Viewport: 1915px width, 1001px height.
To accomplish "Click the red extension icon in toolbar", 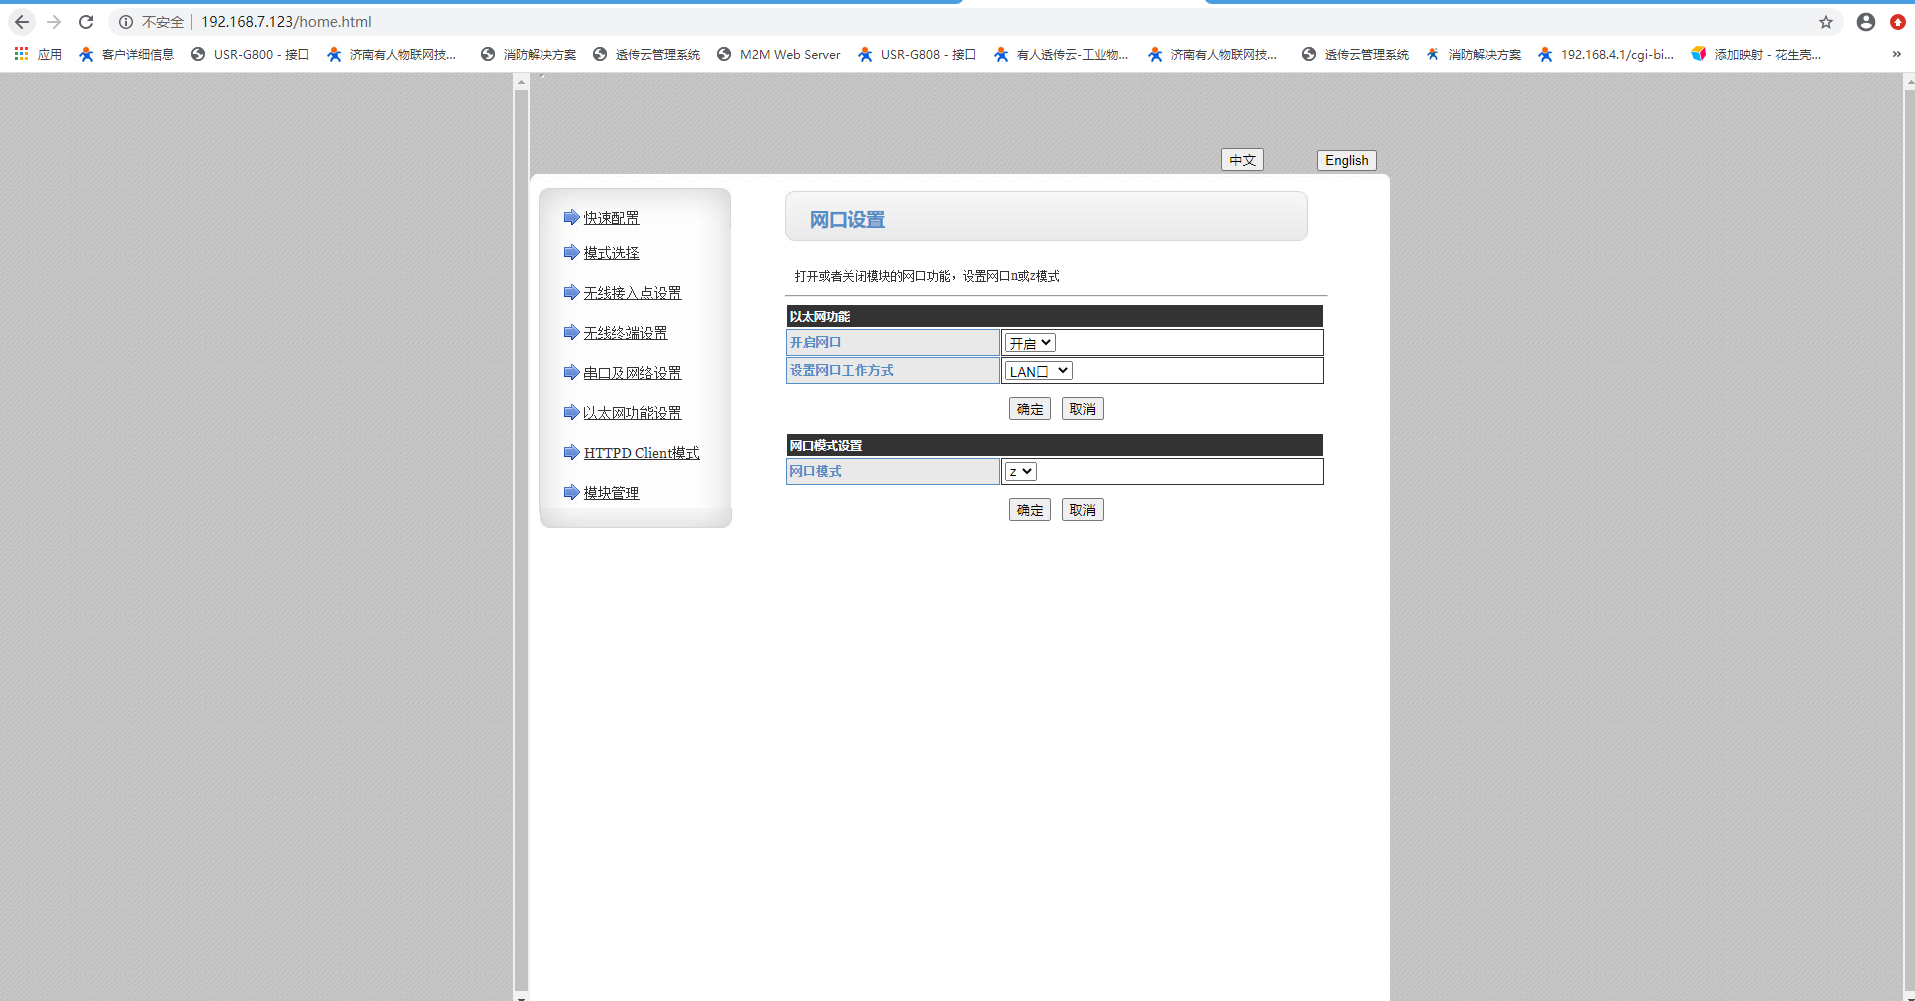I will click(1897, 22).
